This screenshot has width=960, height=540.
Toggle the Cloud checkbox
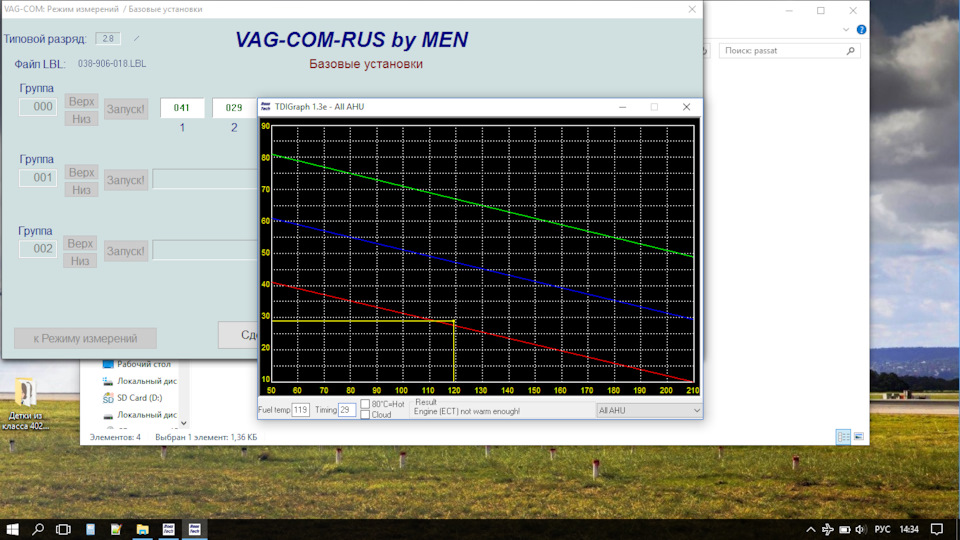coord(365,414)
